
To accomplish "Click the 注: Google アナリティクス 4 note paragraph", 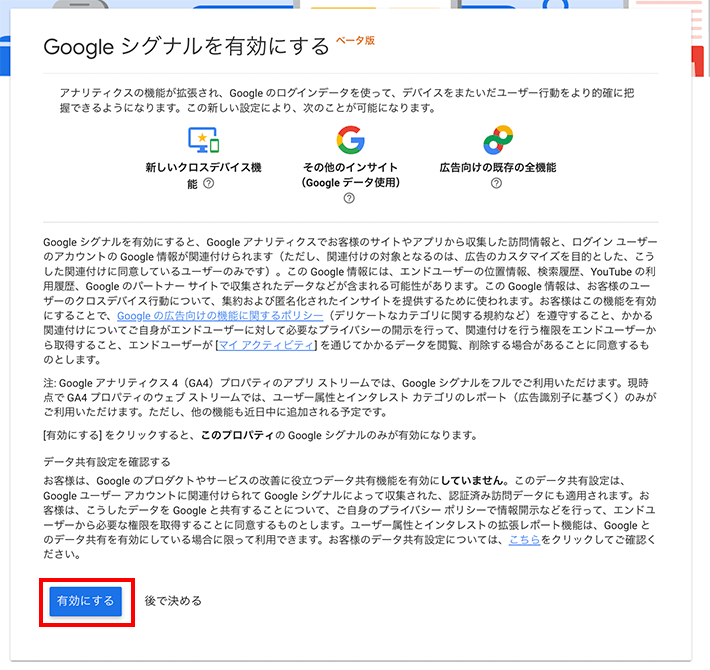I will 350,397.
